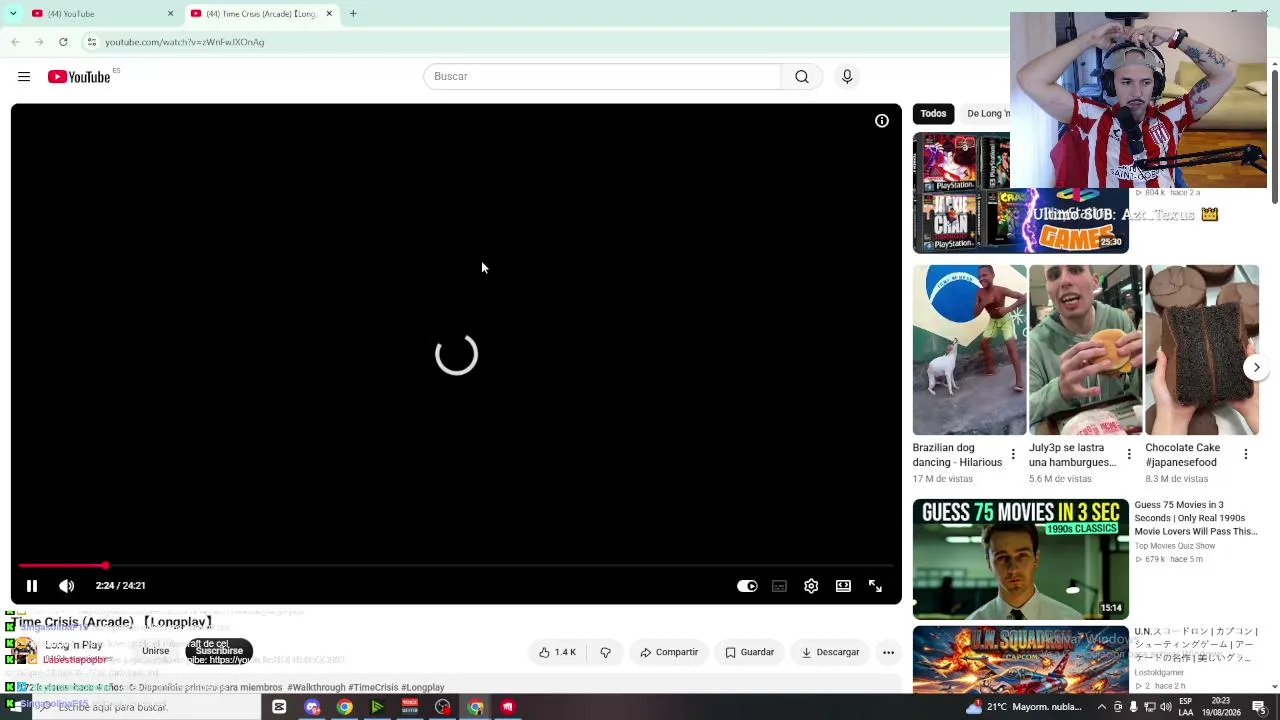Click the search magnifier button
Screen dimensions: 1280x720
(802, 77)
